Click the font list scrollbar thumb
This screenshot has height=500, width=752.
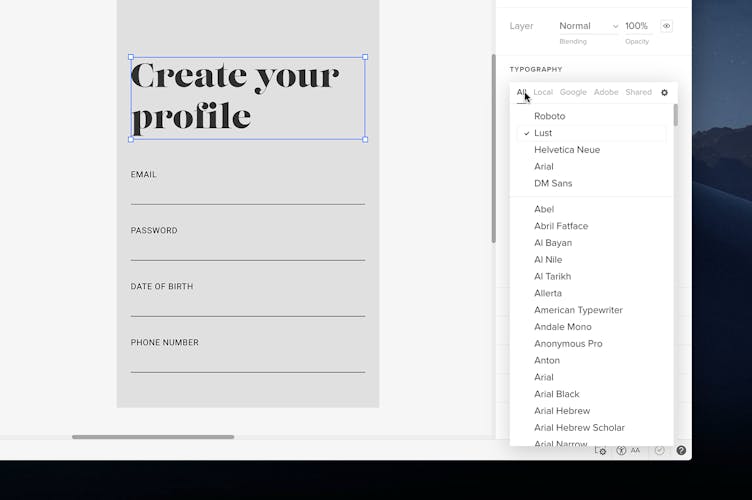point(676,115)
